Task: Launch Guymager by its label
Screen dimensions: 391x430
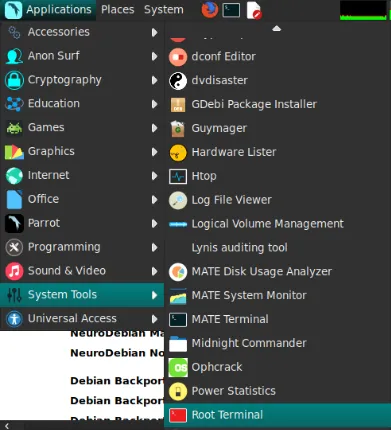Action: pyautogui.click(x=219, y=129)
